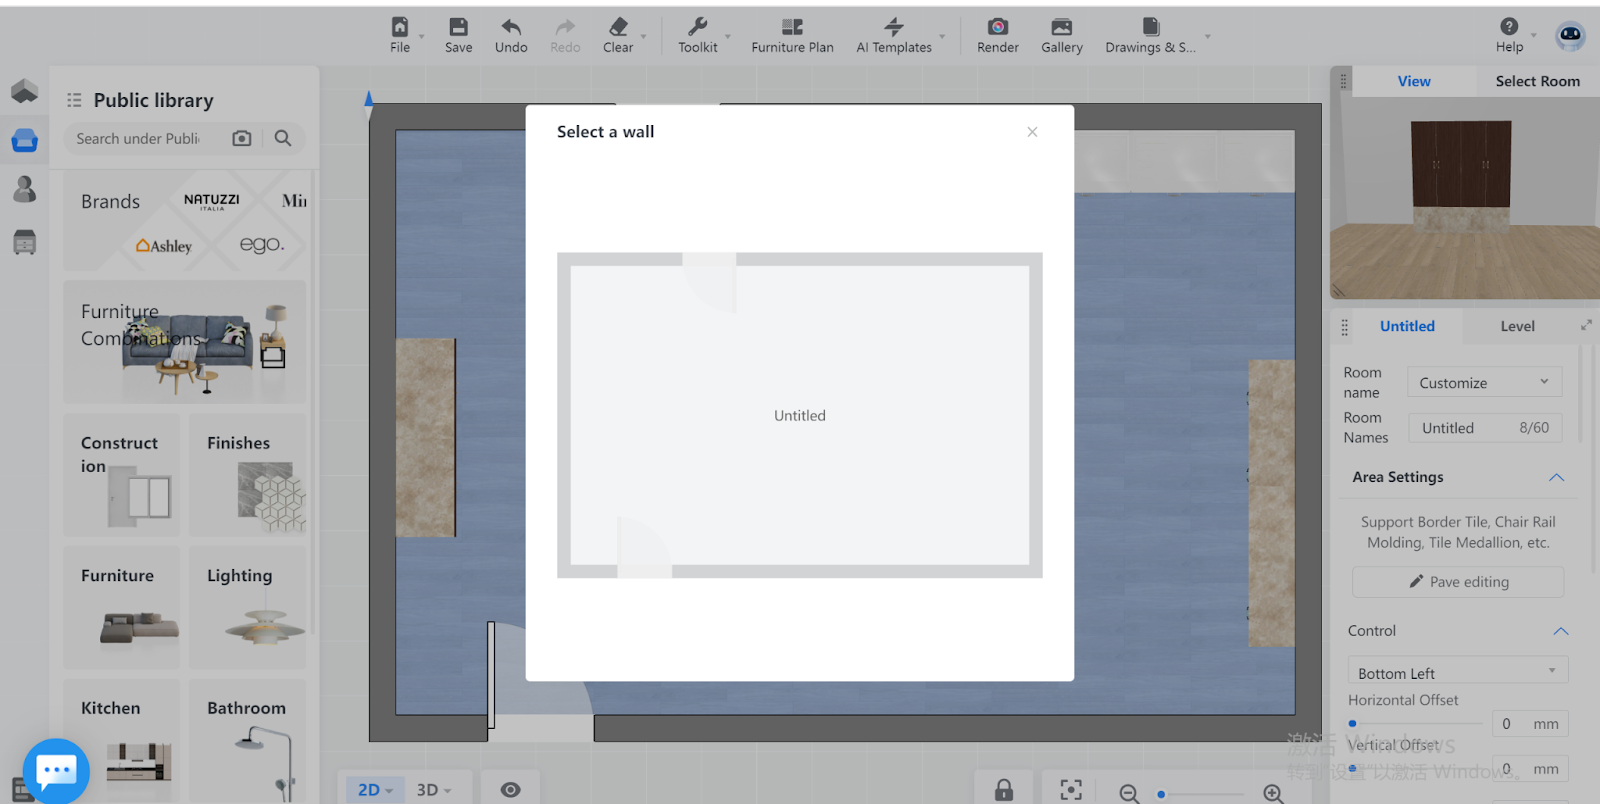Click the Pave editing button
This screenshot has height=804, width=1600.
[x=1458, y=582]
